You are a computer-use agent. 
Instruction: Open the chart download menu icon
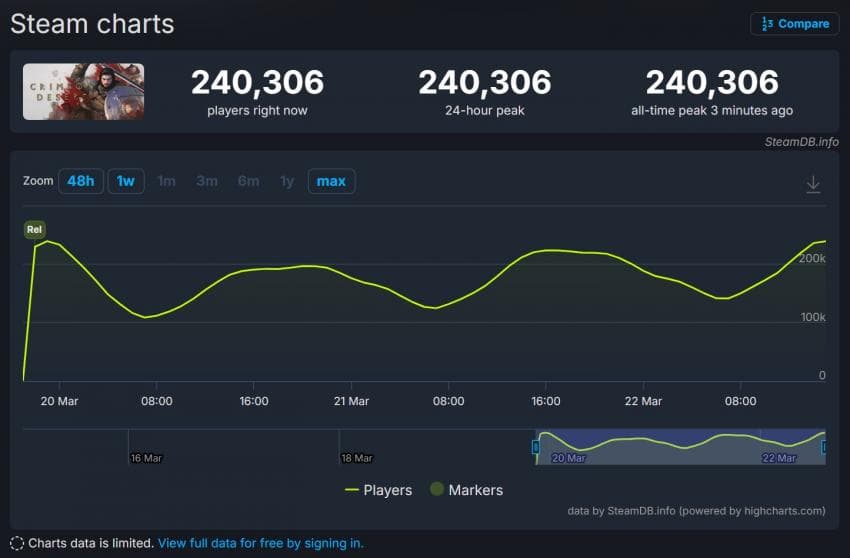coord(813,184)
